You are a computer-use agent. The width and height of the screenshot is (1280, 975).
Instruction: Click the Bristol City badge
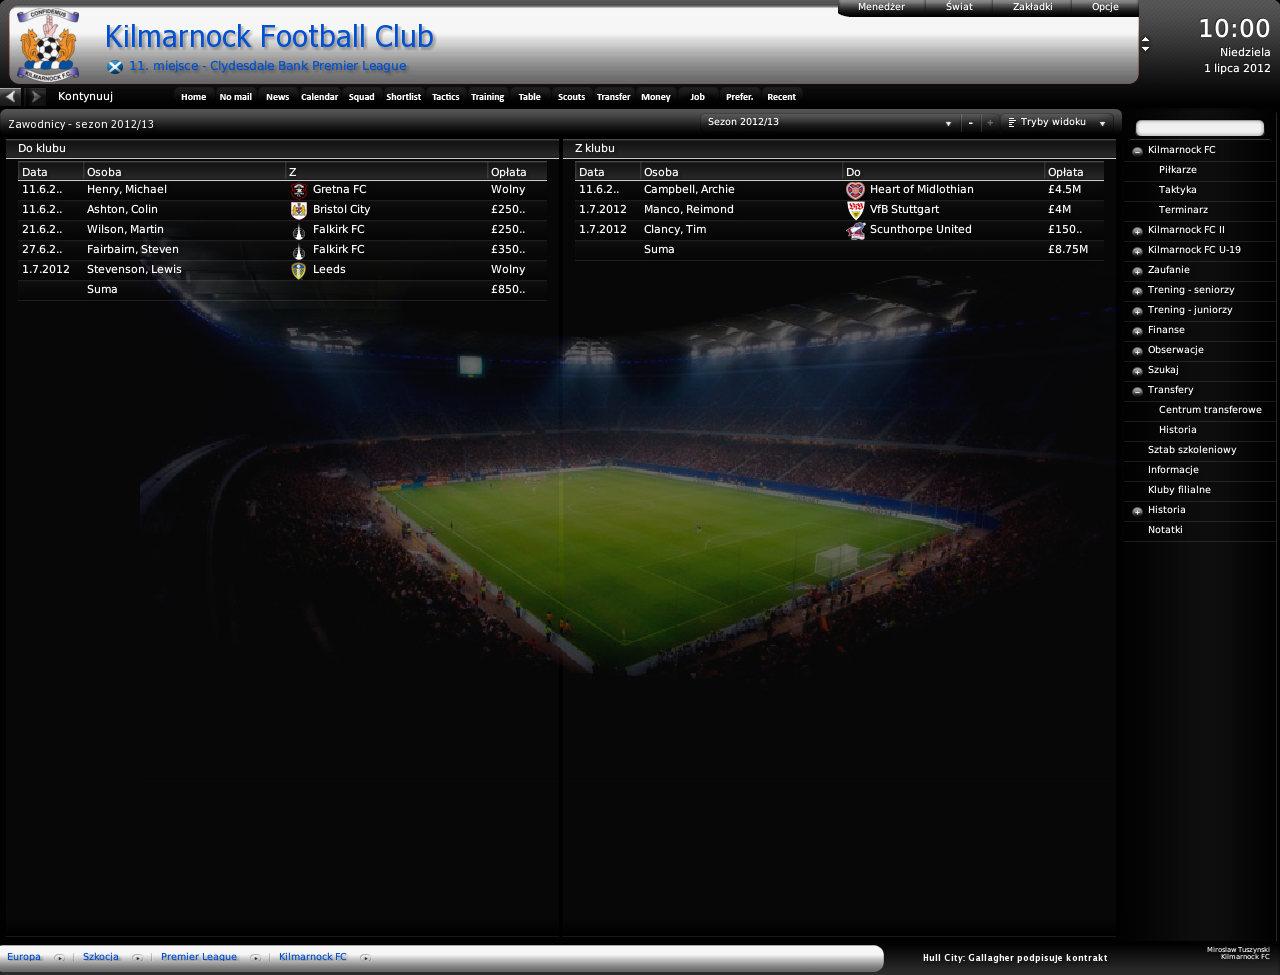(298, 210)
